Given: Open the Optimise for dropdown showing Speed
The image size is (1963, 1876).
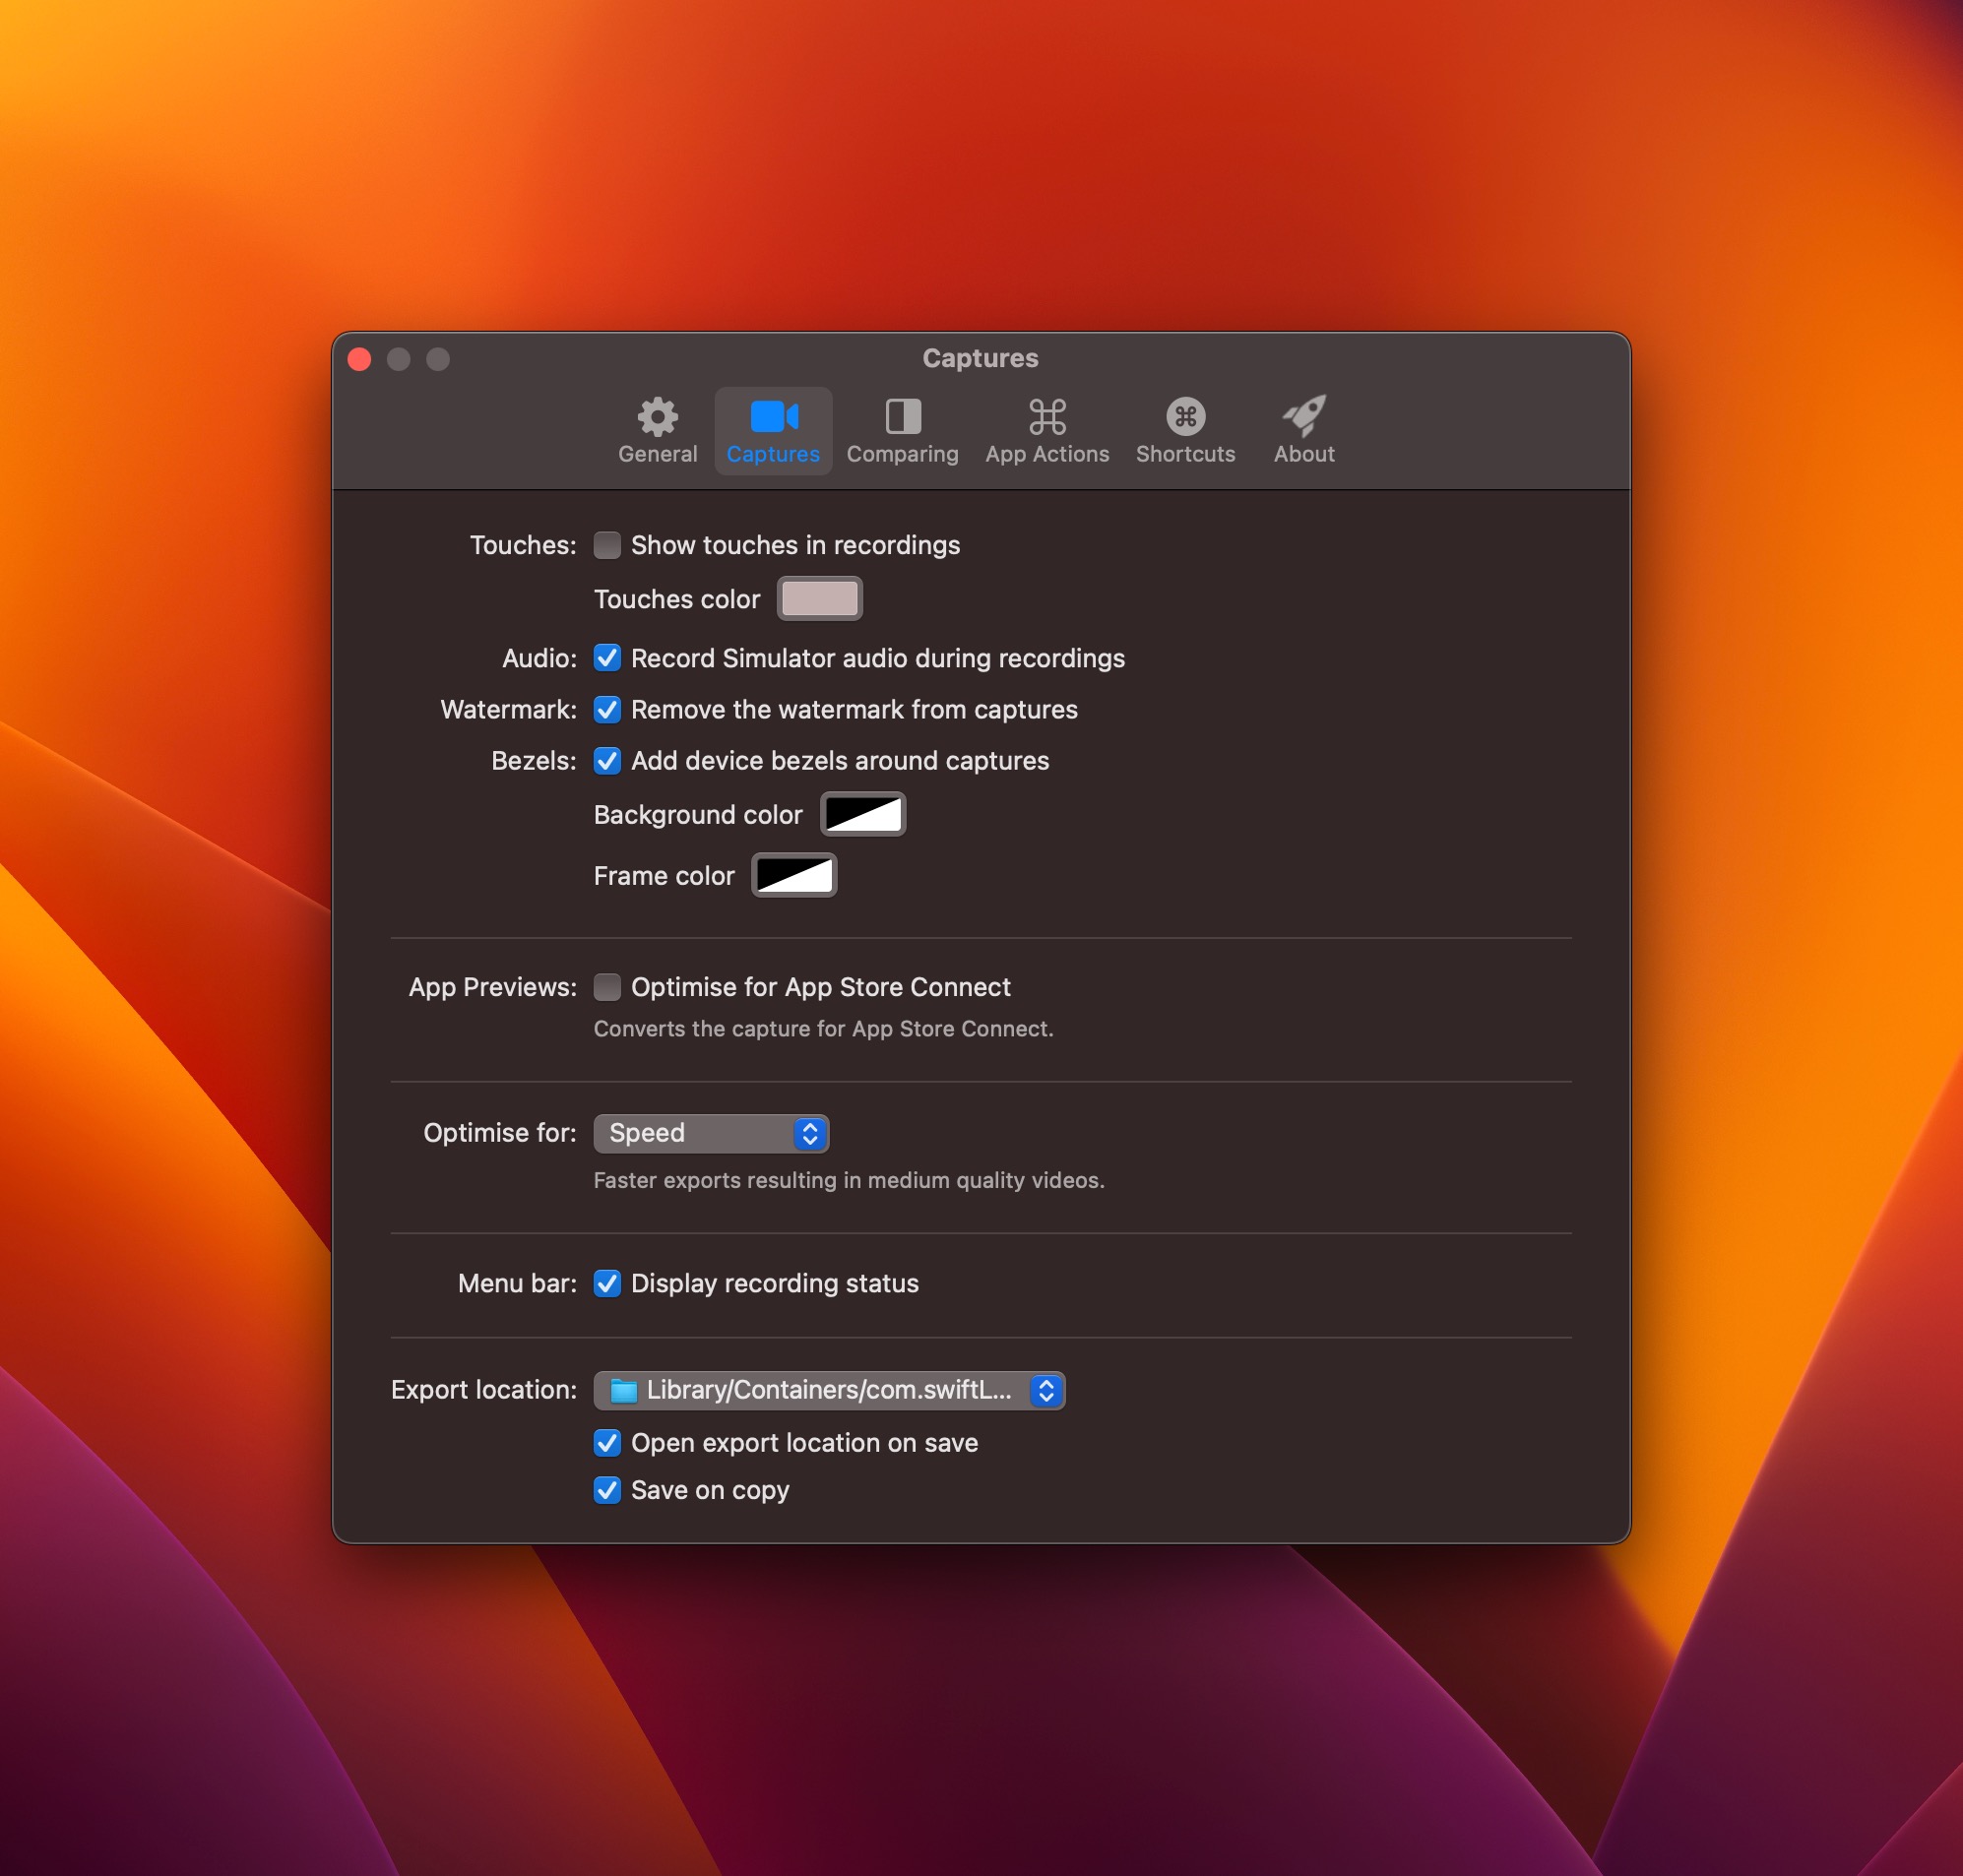Looking at the screenshot, I should pyautogui.click(x=711, y=1133).
